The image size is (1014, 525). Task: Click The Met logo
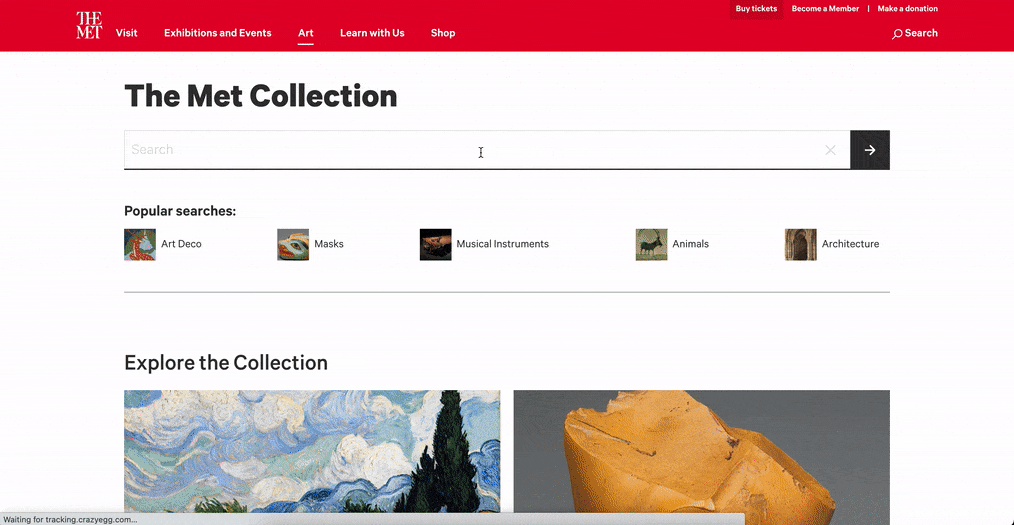point(89,25)
